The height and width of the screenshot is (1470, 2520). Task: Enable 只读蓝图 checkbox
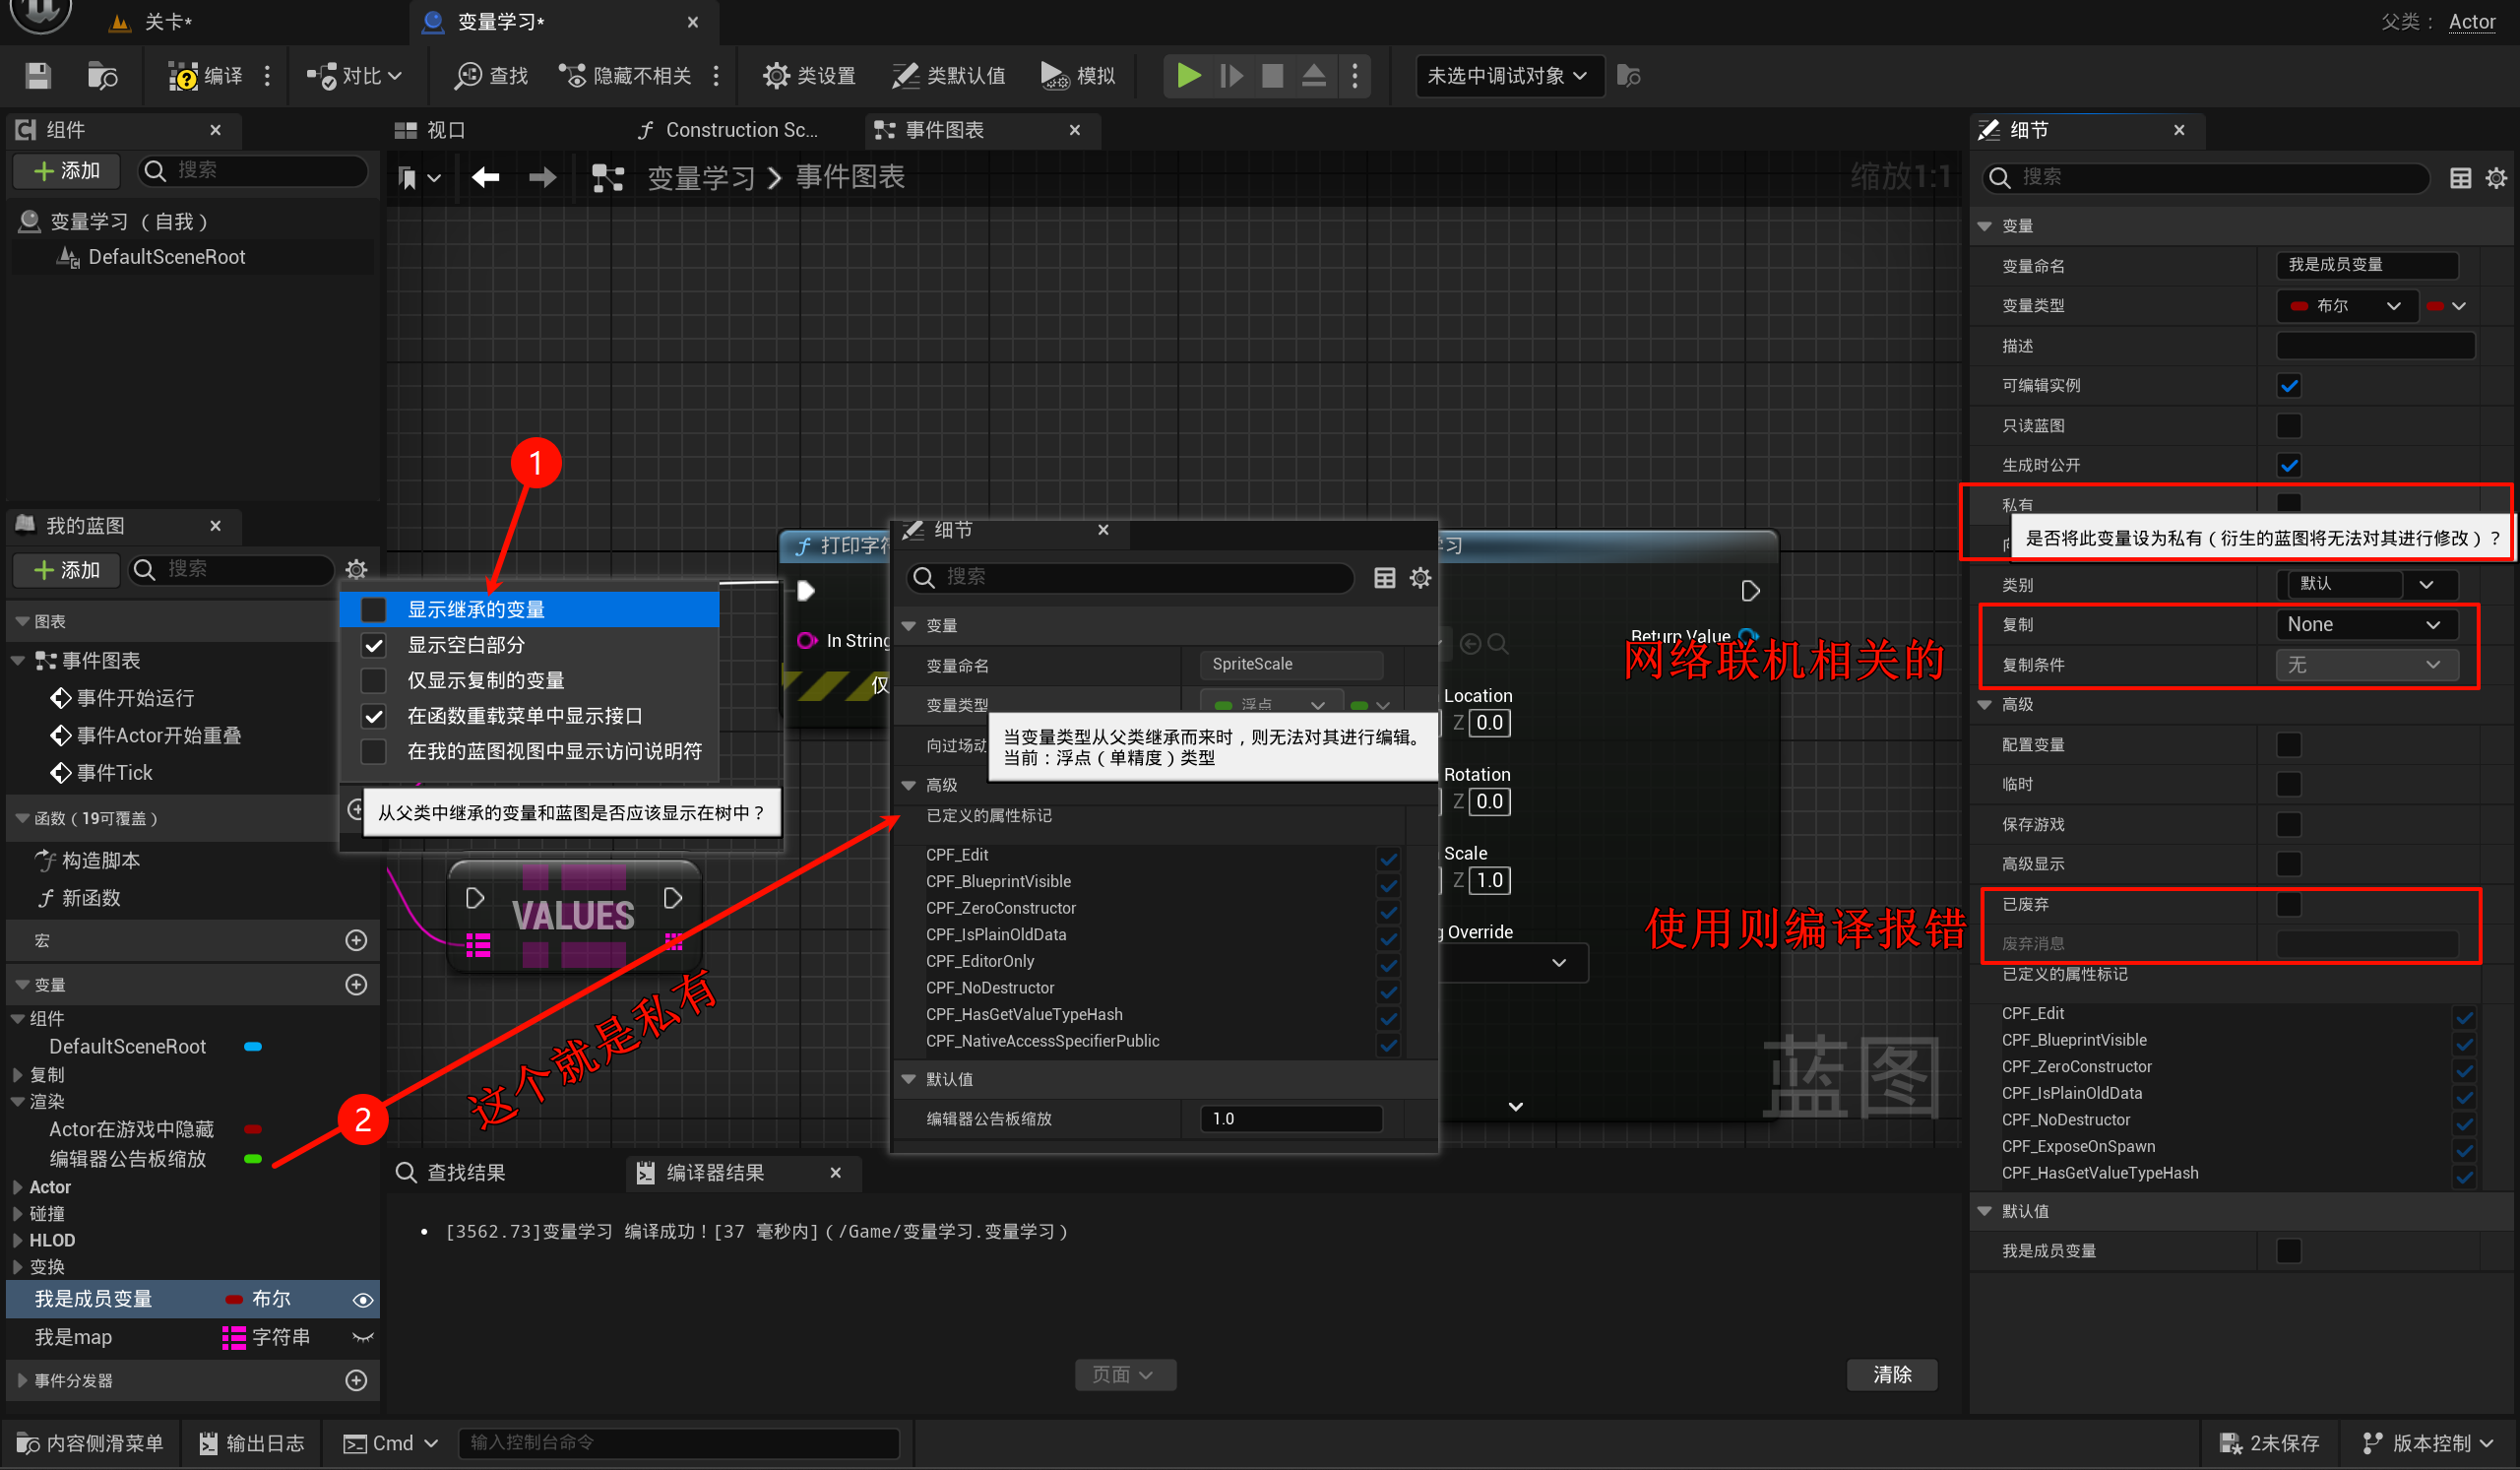click(x=2288, y=426)
